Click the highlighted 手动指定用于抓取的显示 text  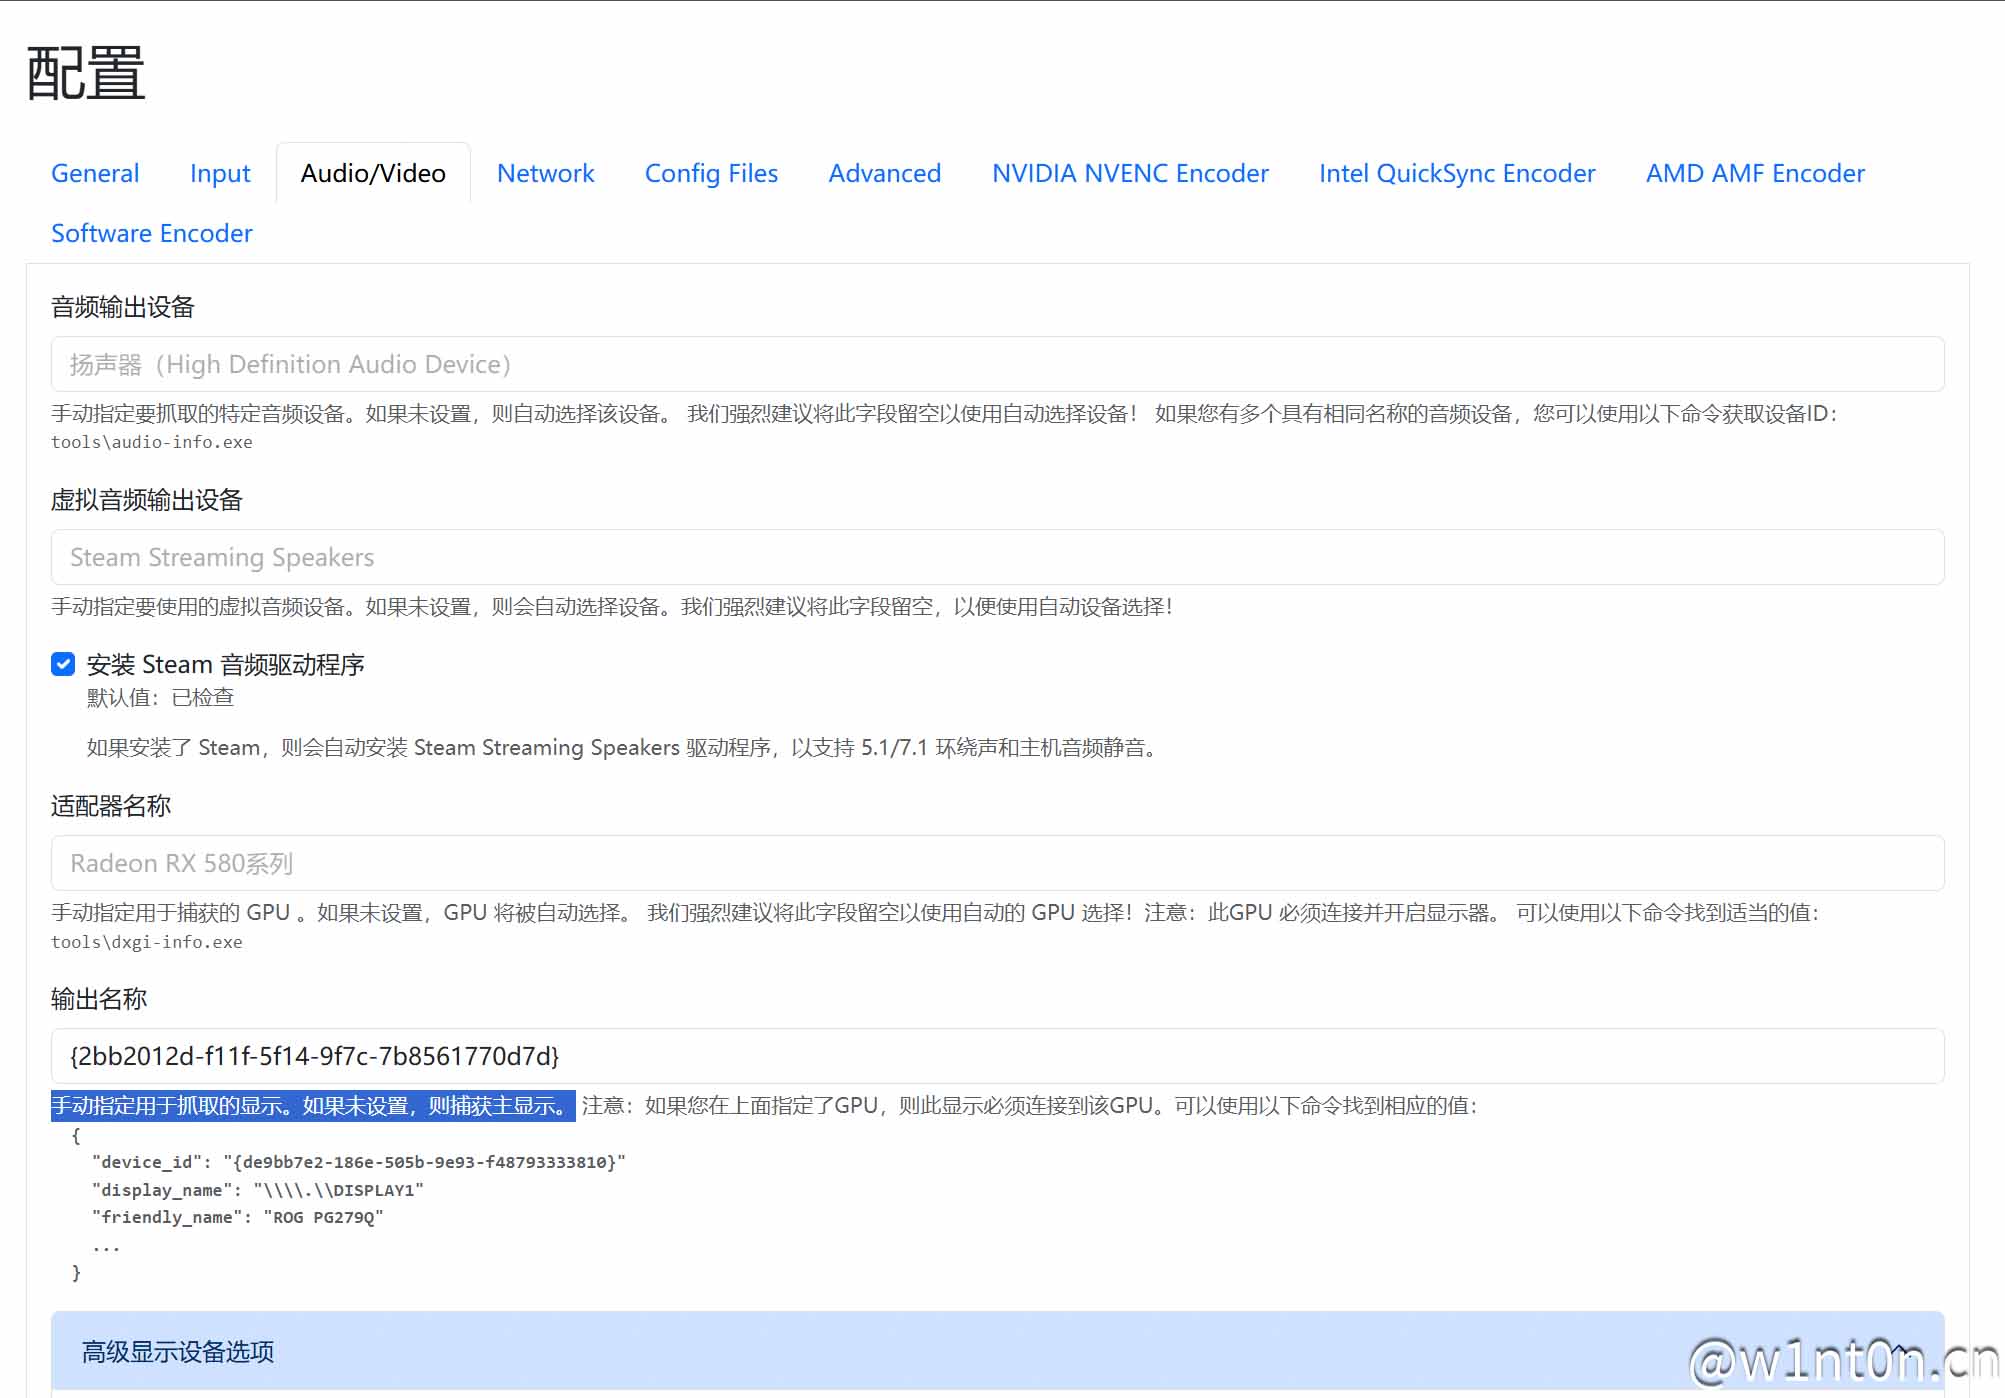point(313,1105)
